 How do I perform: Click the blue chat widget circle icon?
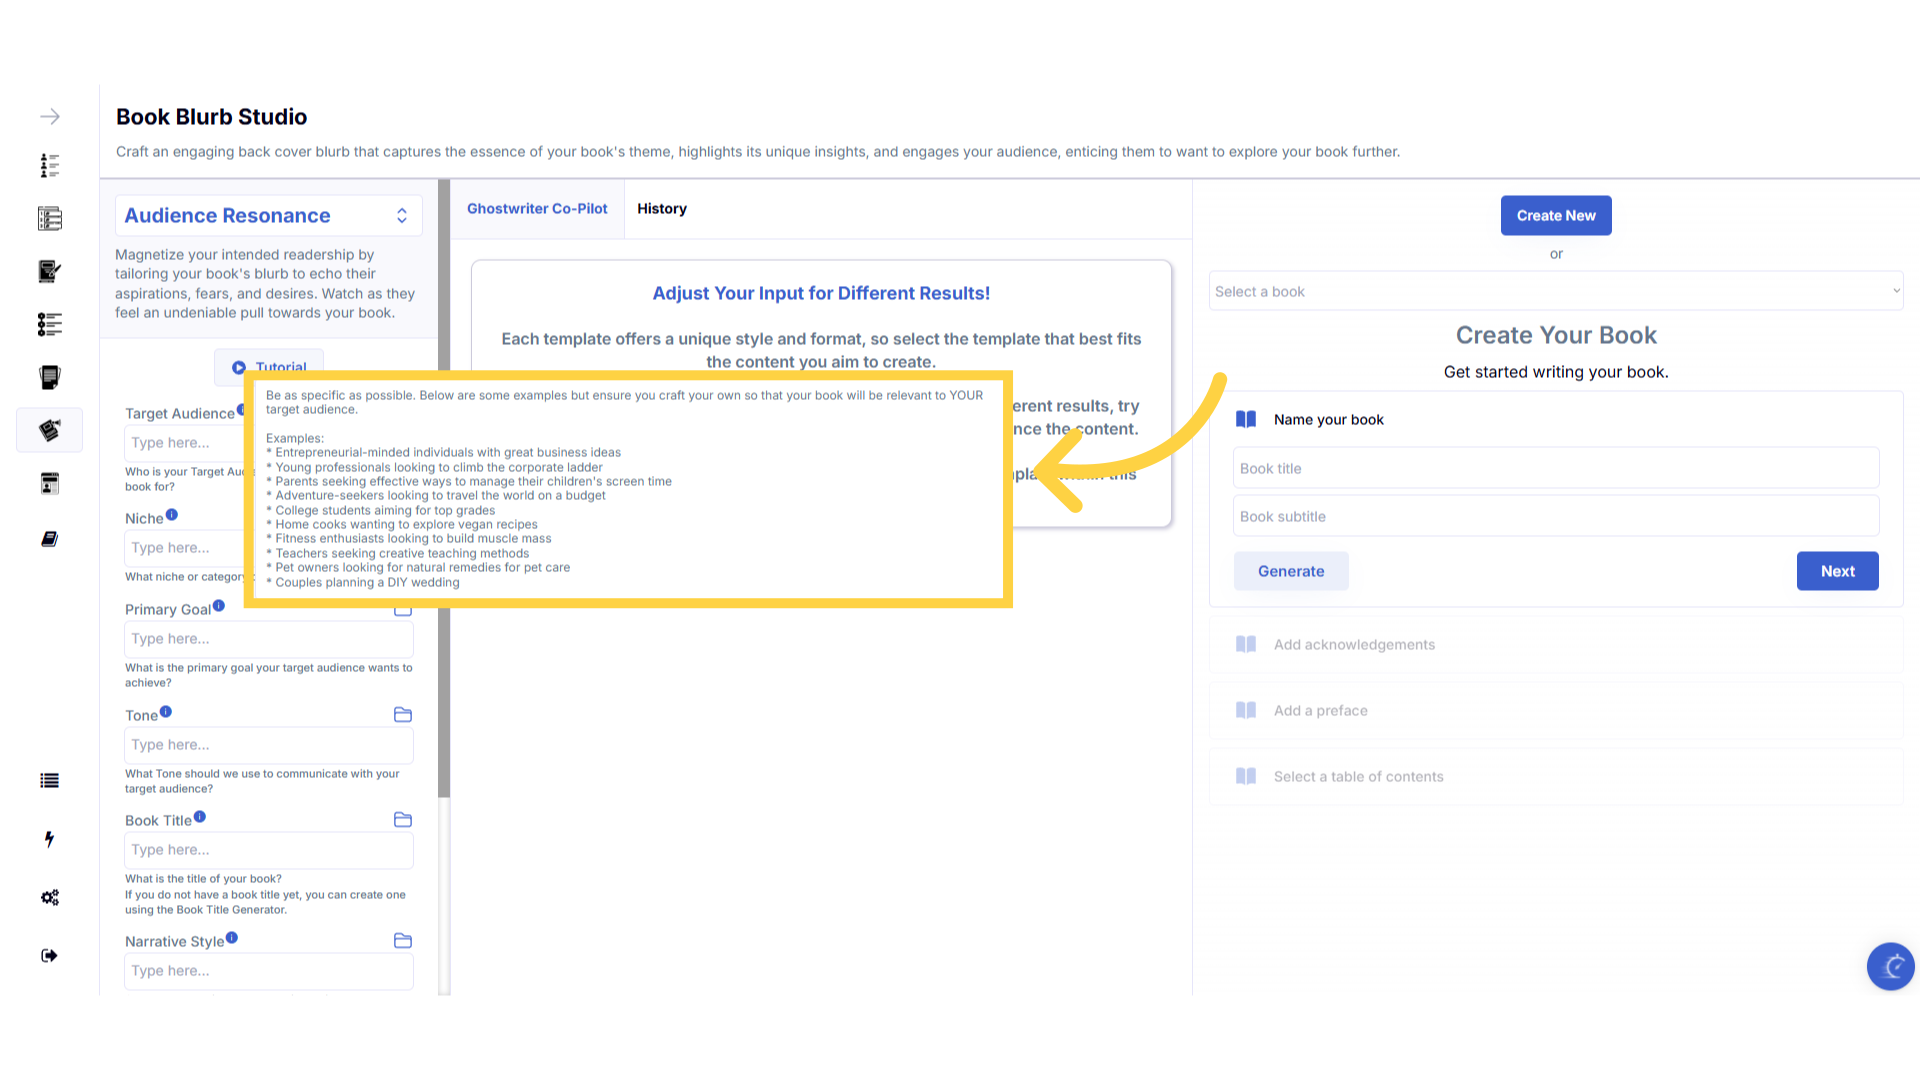[x=1890, y=966]
